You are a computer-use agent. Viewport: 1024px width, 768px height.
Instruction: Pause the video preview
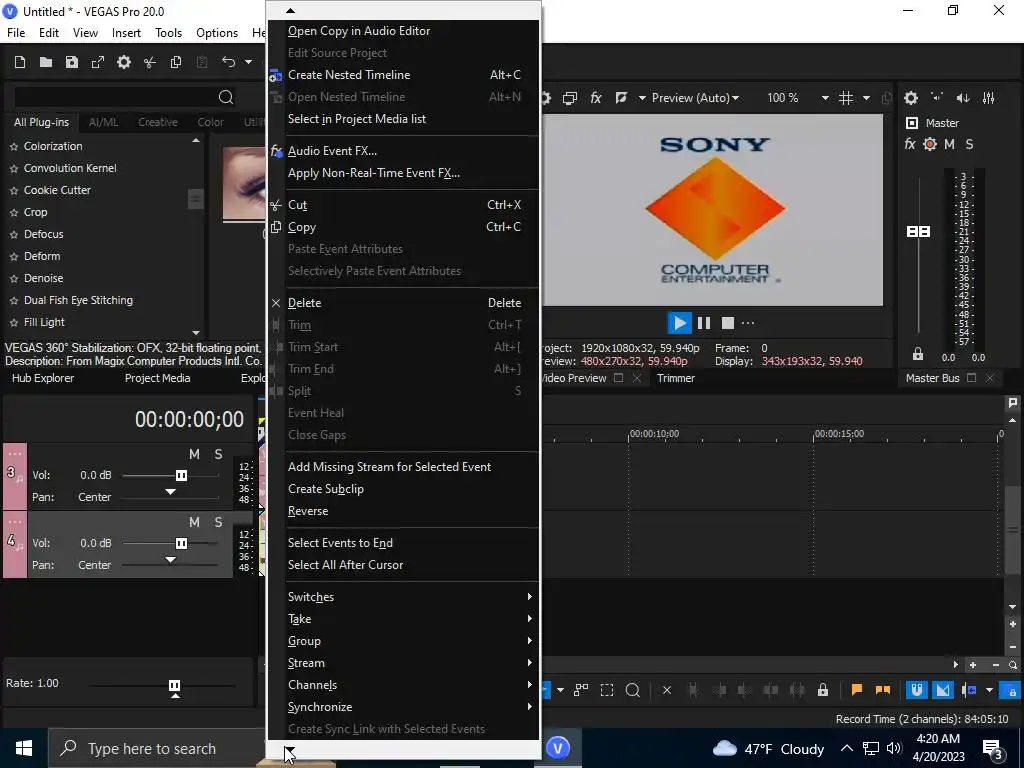tap(704, 323)
